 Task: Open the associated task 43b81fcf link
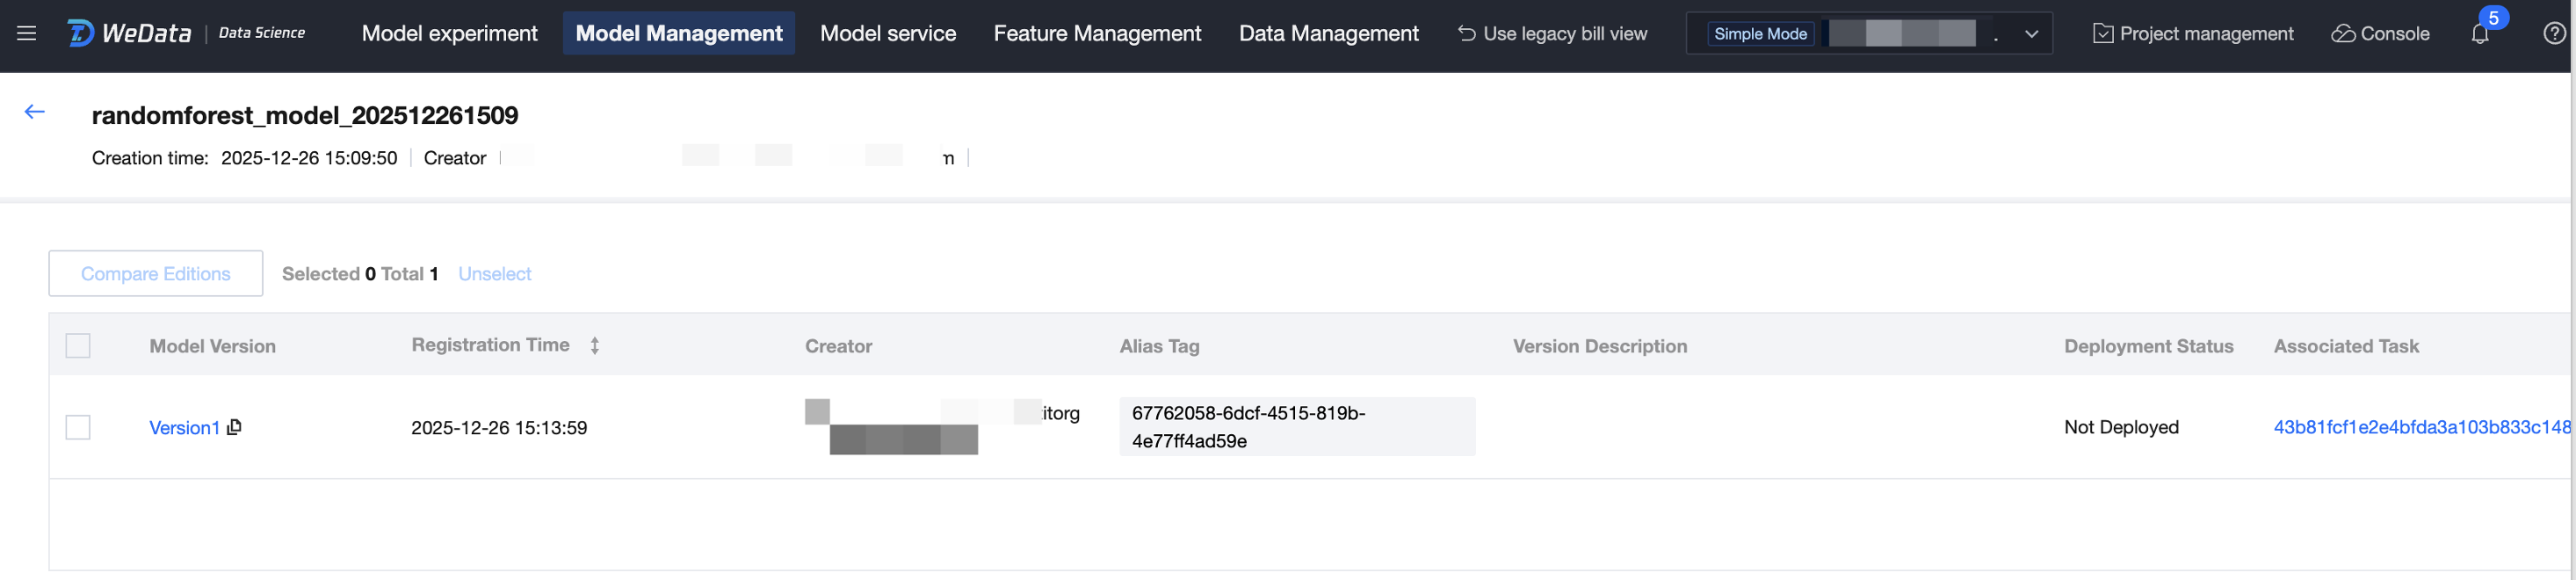coord(2421,427)
